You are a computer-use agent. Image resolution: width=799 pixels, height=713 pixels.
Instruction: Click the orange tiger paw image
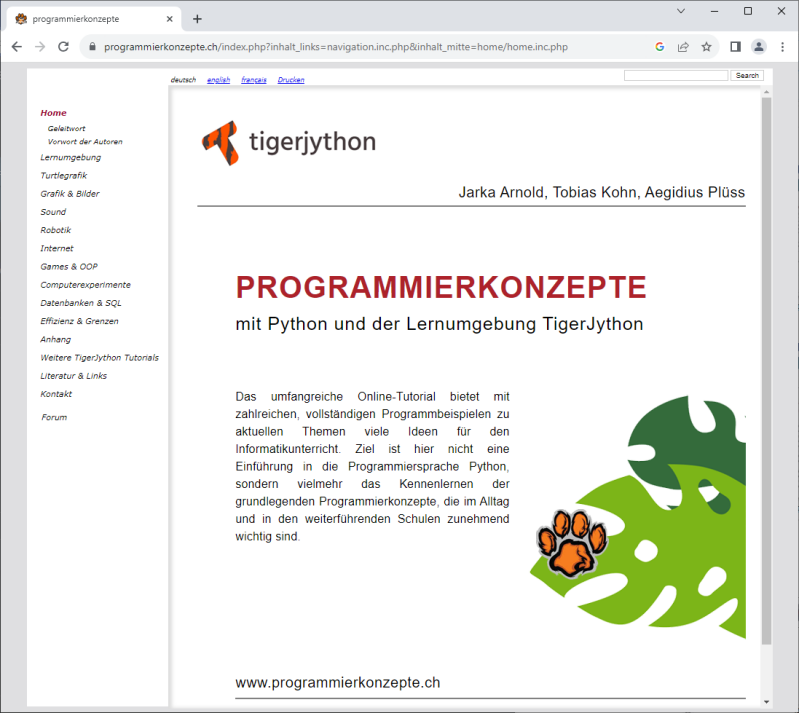(572, 543)
